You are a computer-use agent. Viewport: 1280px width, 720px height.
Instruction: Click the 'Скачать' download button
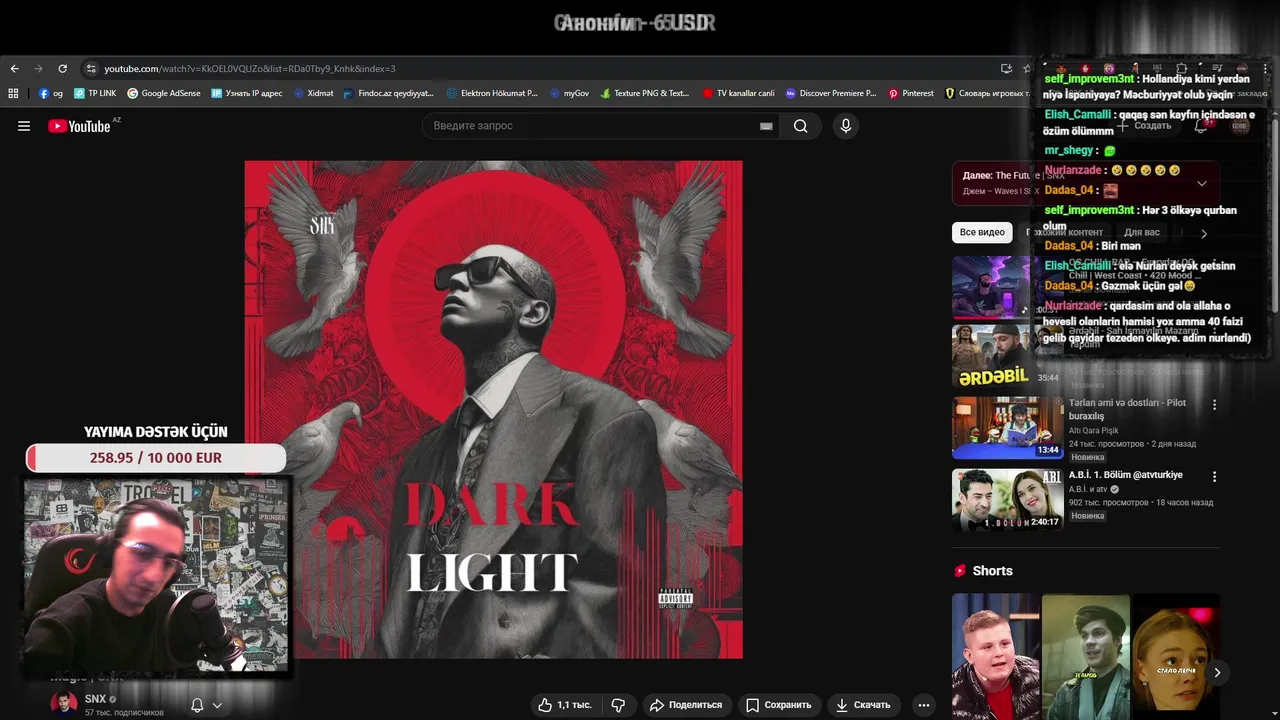(x=863, y=705)
